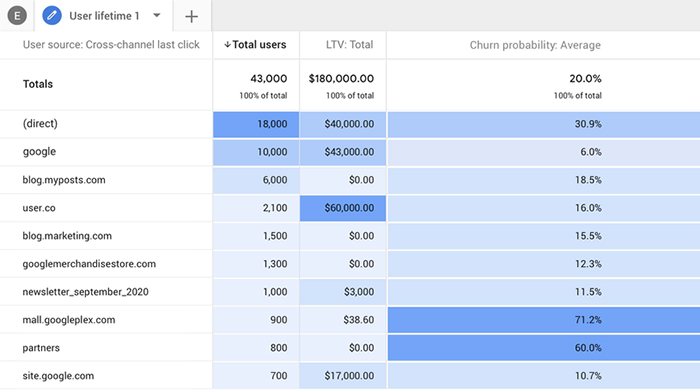The width and height of the screenshot is (700, 390).
Task: Click the 71.2% churn cell
Action: pyautogui.click(x=544, y=320)
